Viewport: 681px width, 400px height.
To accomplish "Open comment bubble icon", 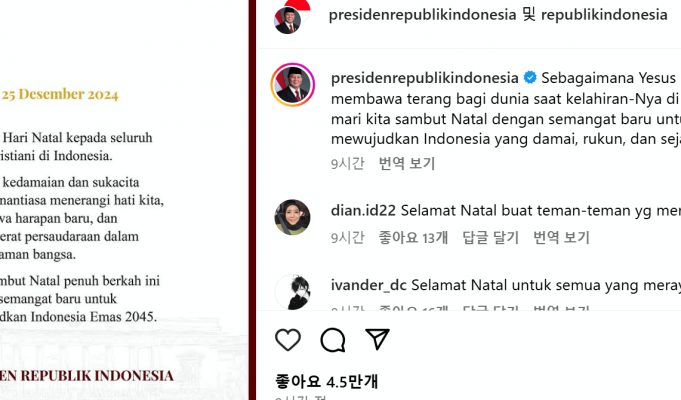I will pyautogui.click(x=333, y=340).
